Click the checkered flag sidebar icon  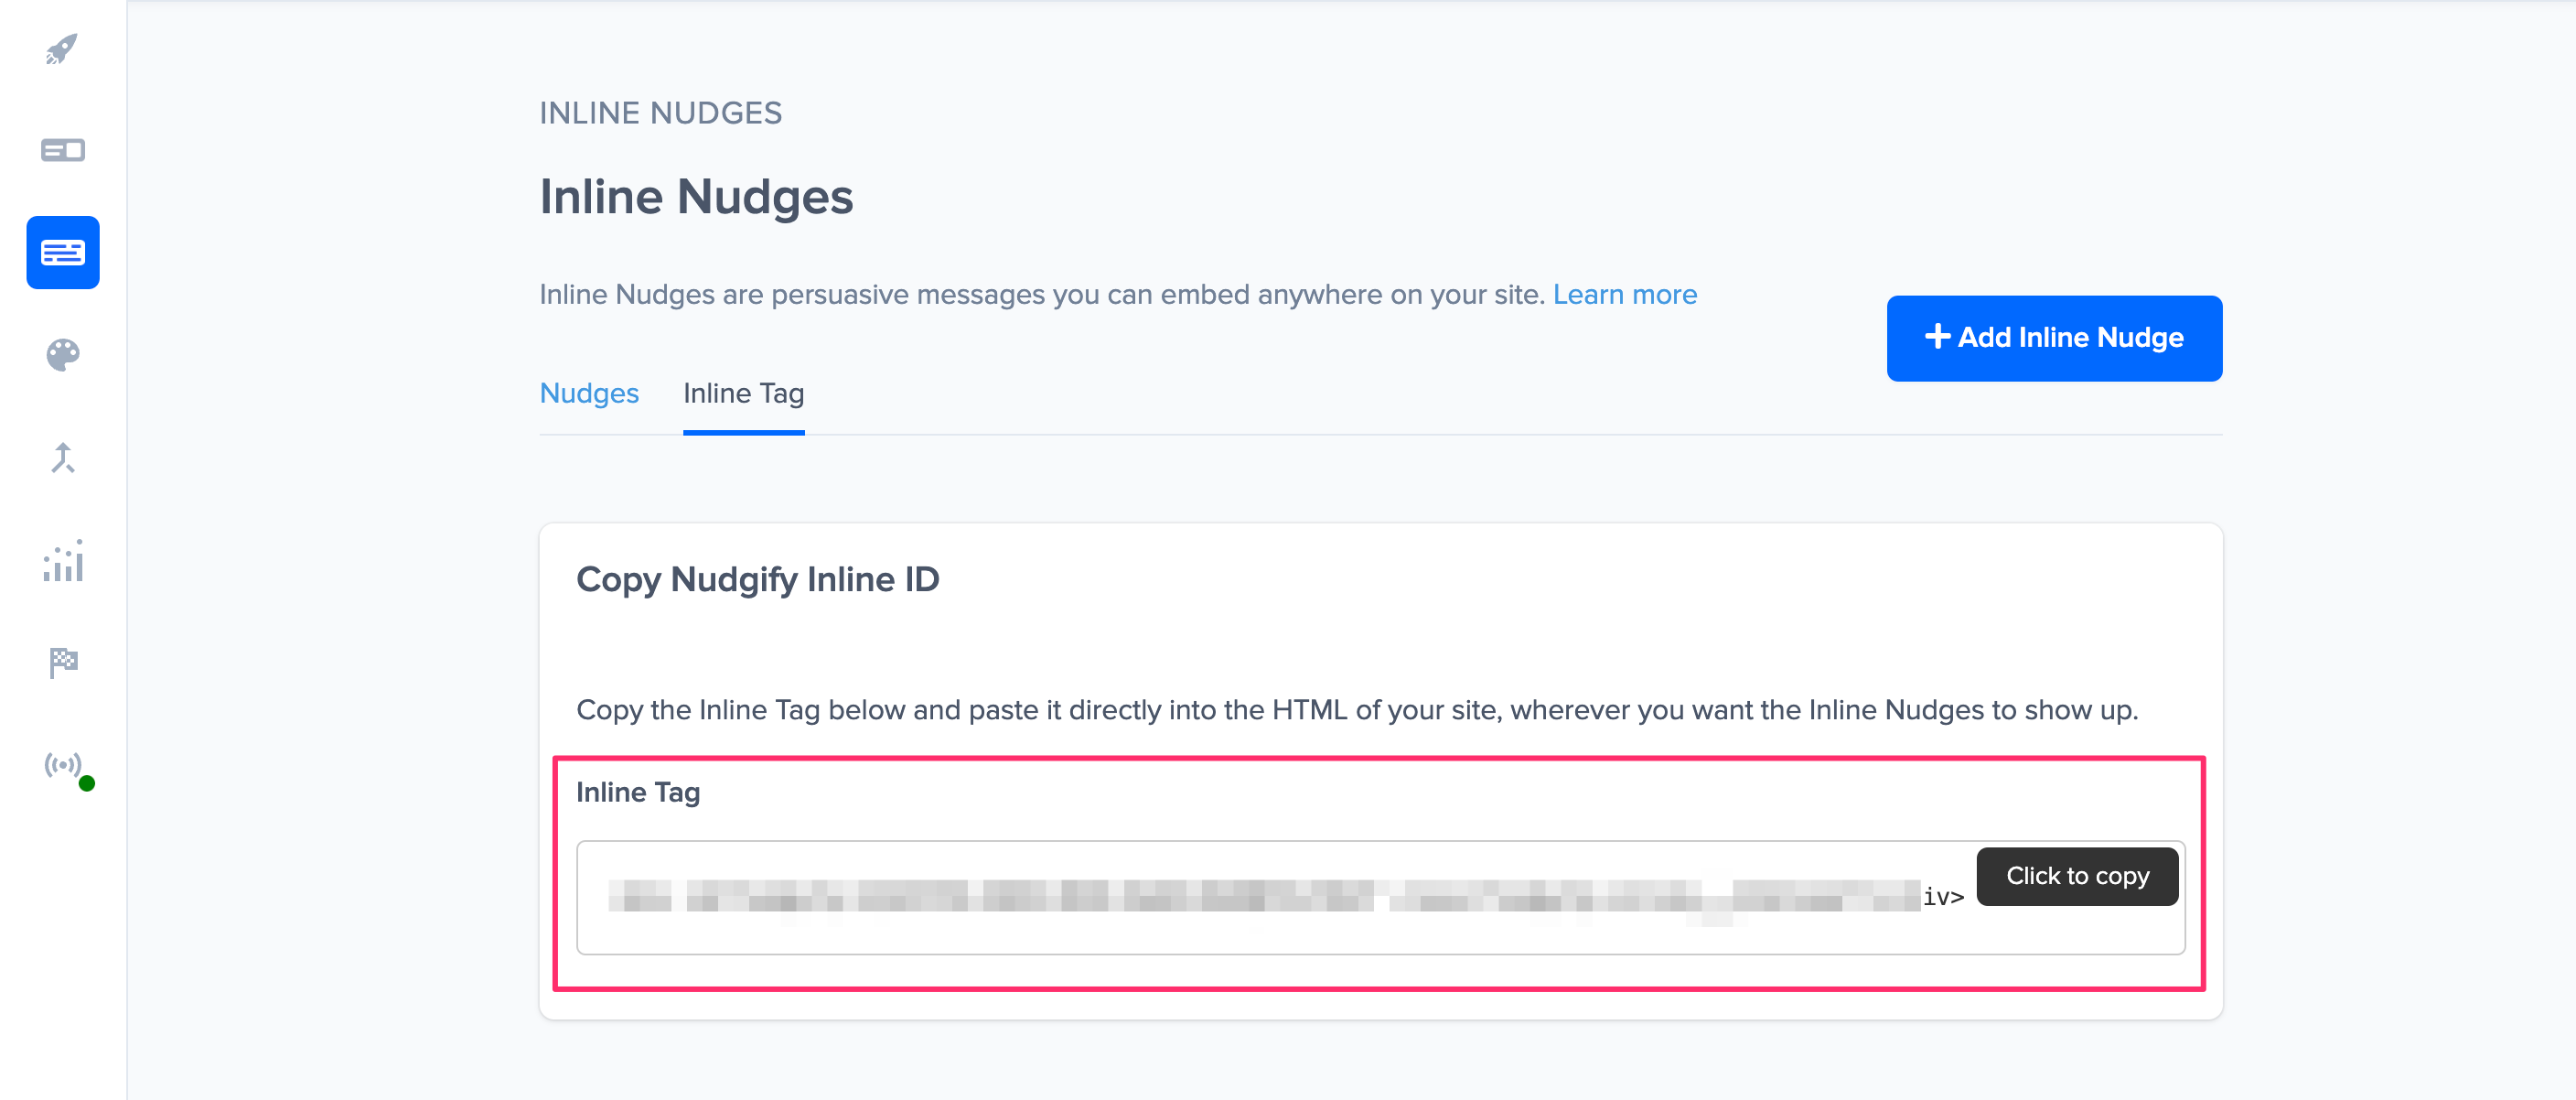(62, 661)
